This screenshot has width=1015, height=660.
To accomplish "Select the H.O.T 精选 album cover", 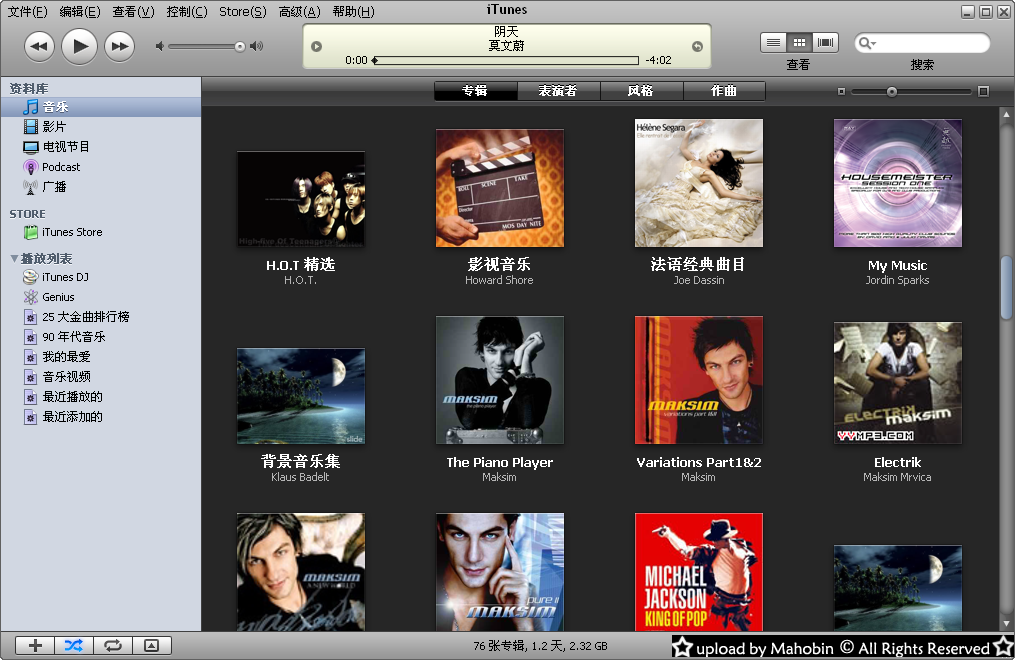I will pos(301,199).
